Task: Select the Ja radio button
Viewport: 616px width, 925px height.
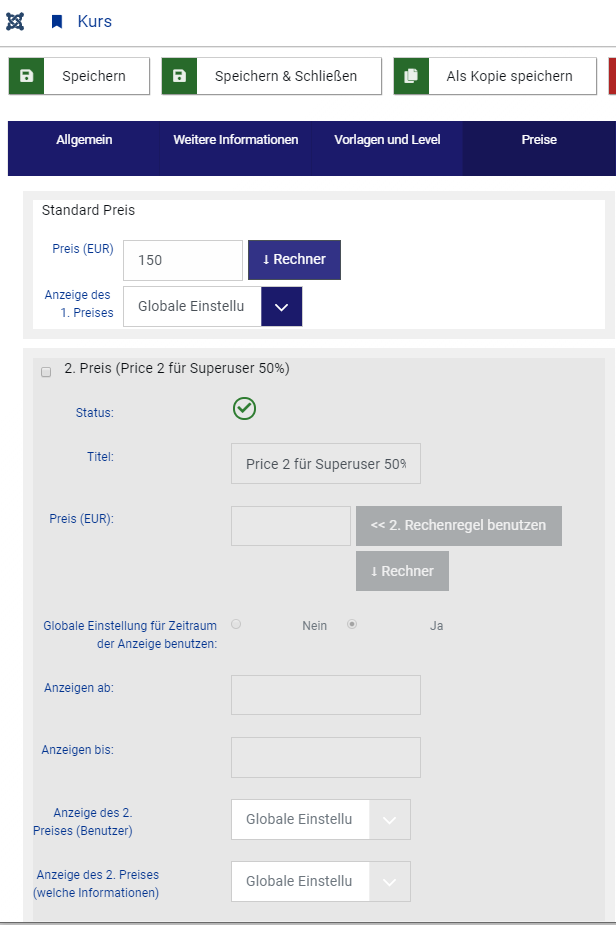Action: point(352,624)
